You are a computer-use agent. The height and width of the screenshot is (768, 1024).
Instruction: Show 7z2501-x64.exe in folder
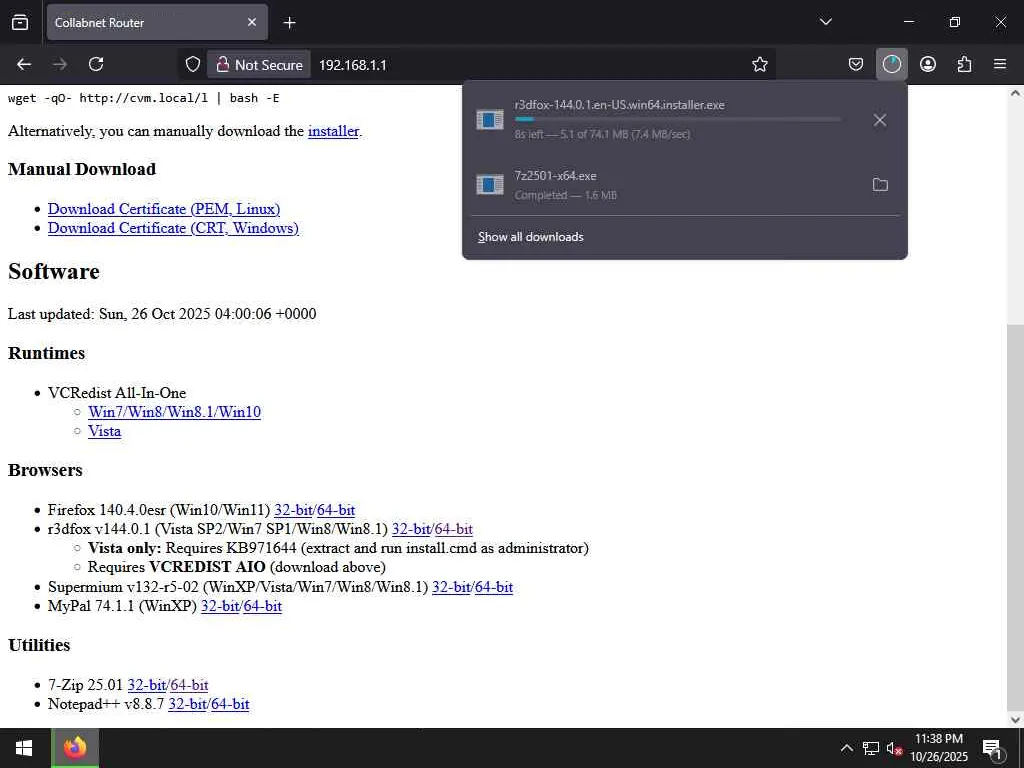[x=880, y=185]
